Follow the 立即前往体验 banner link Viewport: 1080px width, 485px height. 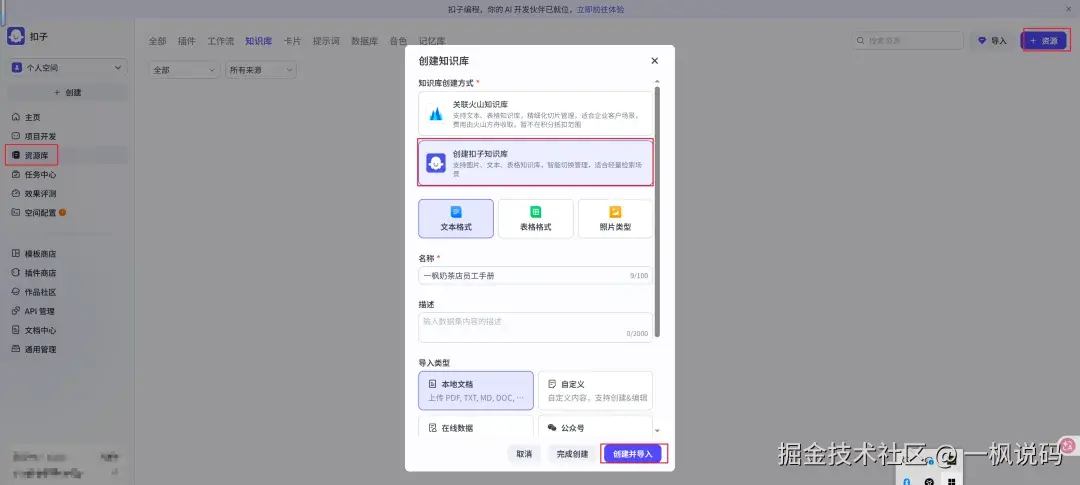click(x=601, y=10)
